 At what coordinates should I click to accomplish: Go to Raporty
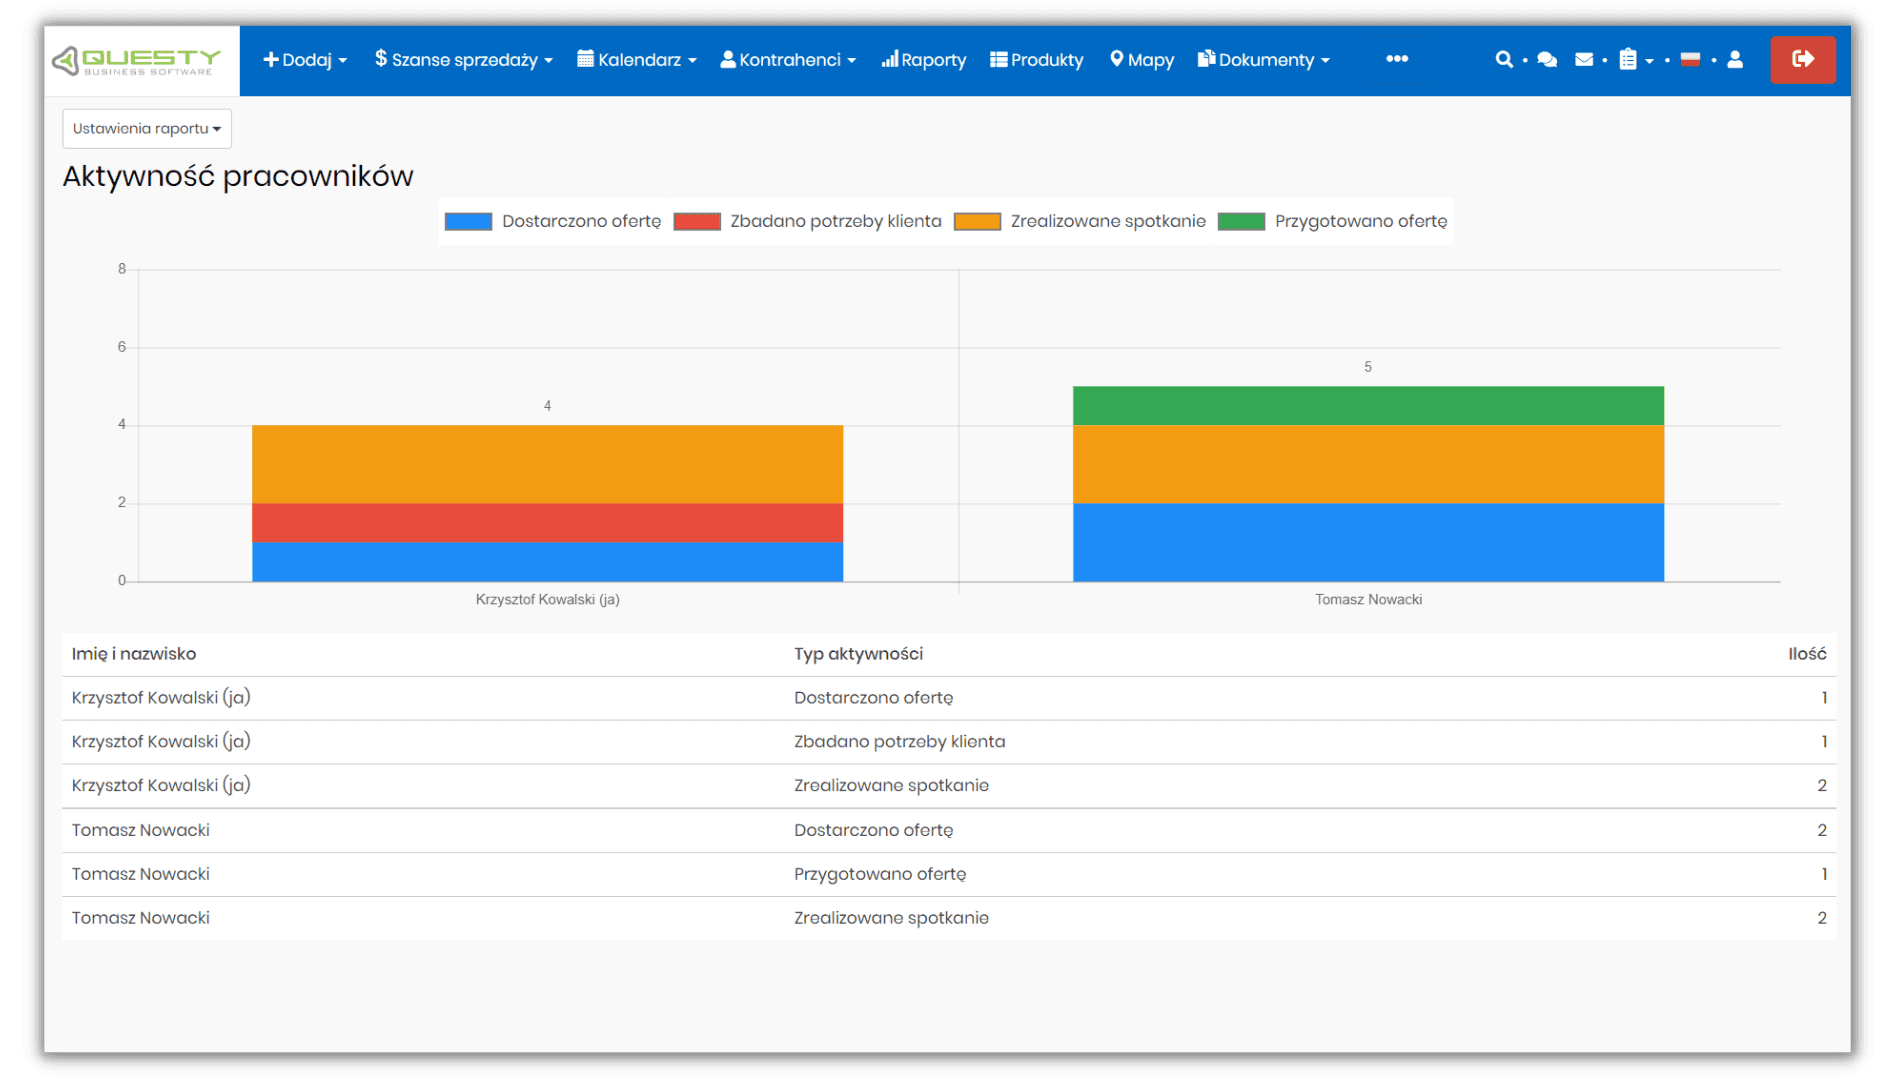point(923,60)
